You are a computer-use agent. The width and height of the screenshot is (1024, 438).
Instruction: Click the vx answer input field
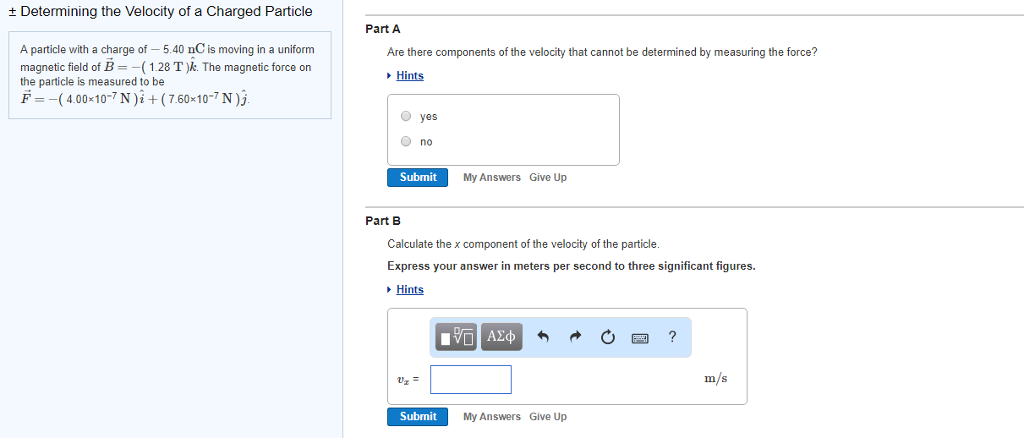[471, 379]
